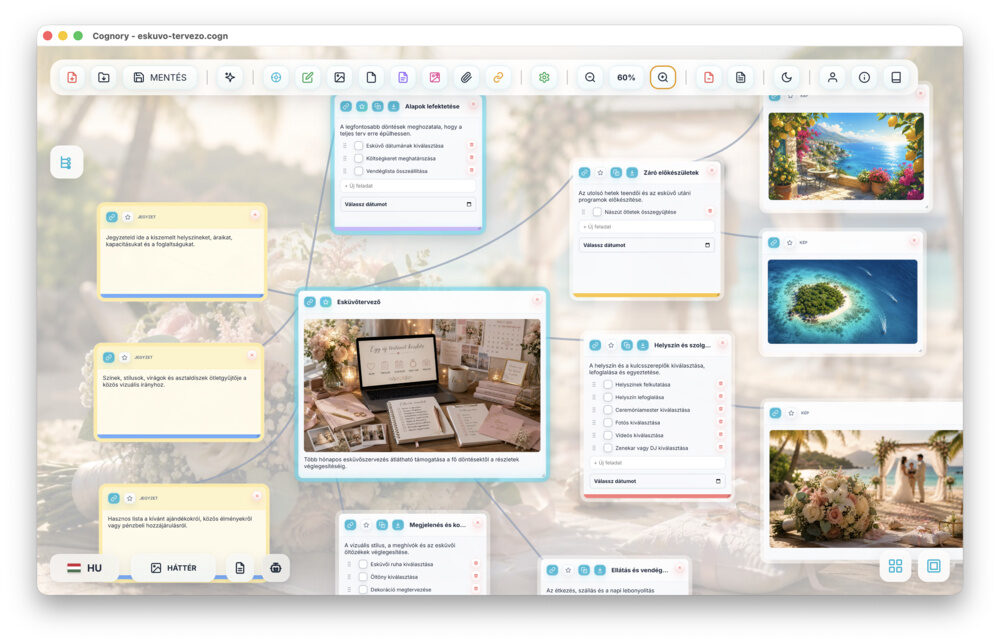This screenshot has height=644, width=1000.
Task: Add central node with blue target icon
Action: pos(276,77)
